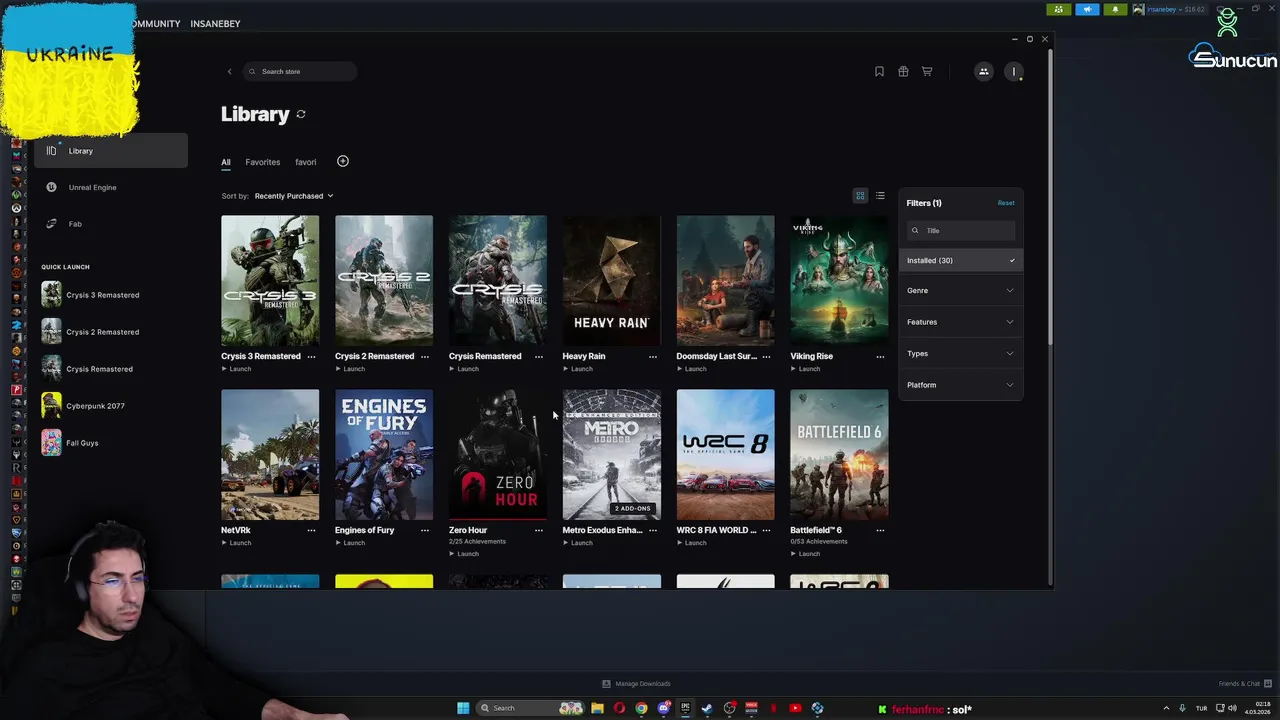Click the notification bell in Steam window
The height and width of the screenshot is (720, 1280).
pos(1115,10)
